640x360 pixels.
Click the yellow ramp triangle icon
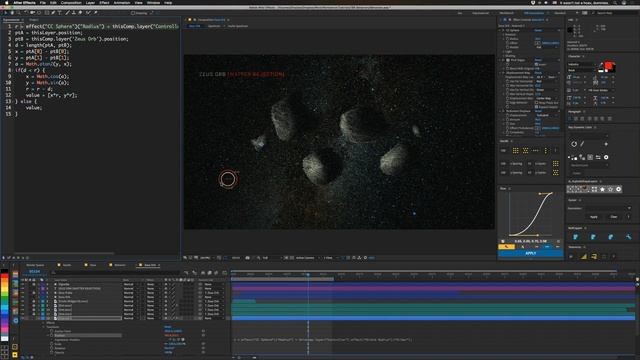tap(584, 256)
